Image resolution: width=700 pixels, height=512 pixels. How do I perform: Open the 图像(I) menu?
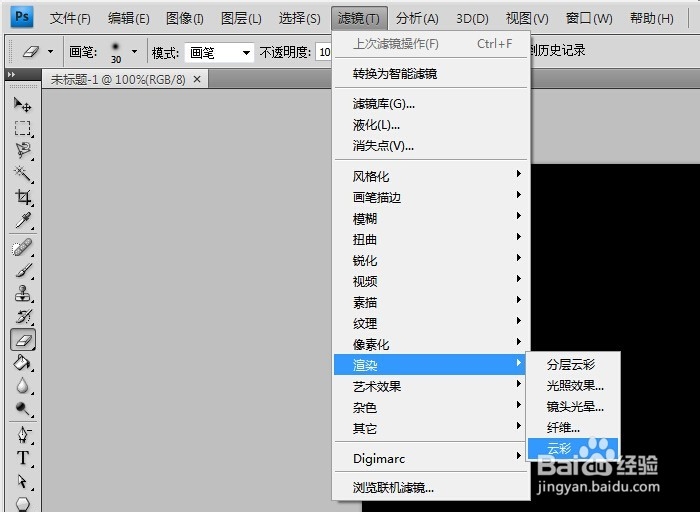pyautogui.click(x=185, y=18)
